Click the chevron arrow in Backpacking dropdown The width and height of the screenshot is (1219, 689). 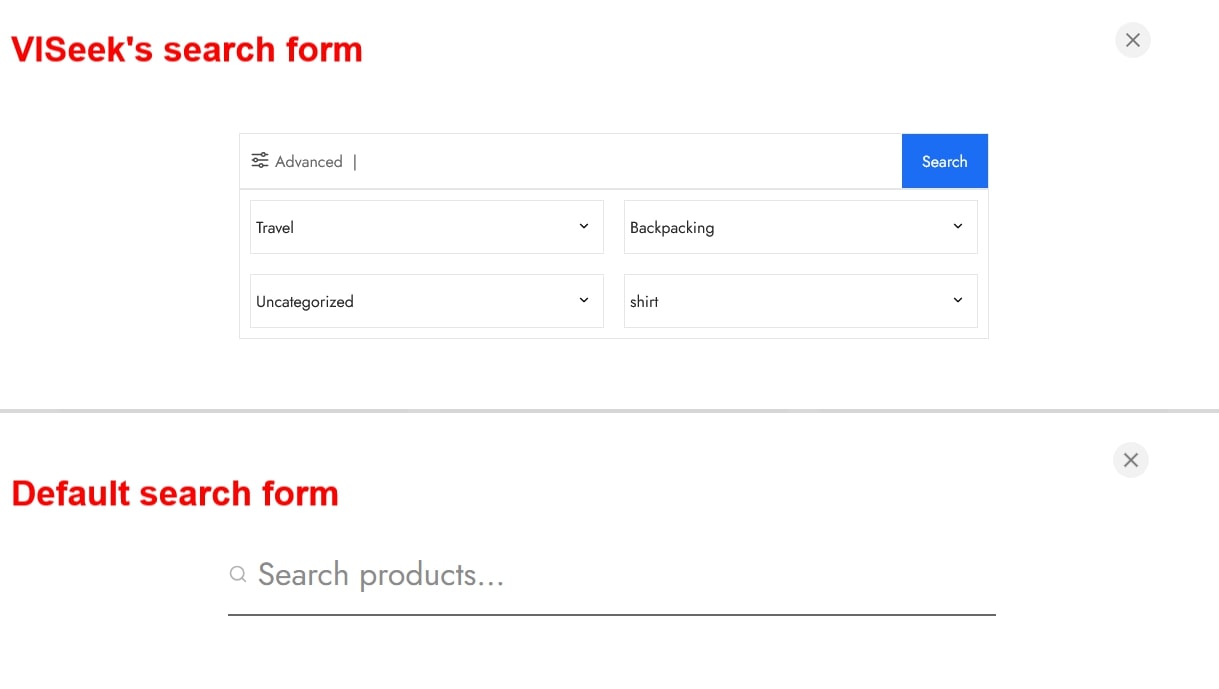(x=958, y=226)
